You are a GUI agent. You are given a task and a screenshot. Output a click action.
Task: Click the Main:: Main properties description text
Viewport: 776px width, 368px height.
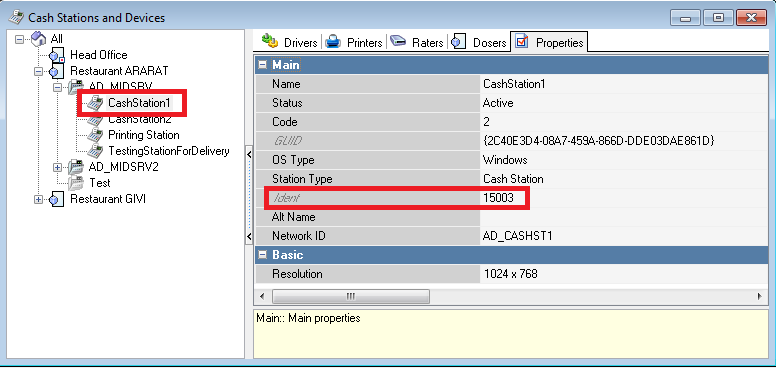pyautogui.click(x=308, y=318)
